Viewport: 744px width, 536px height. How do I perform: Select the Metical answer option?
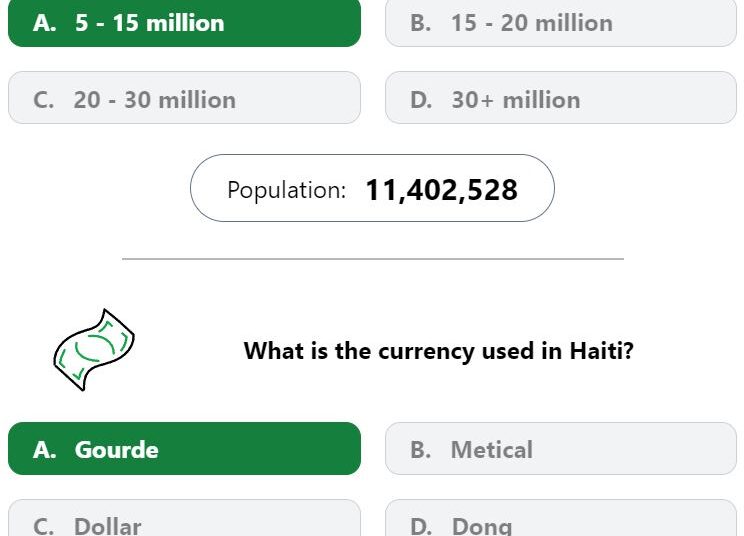pyautogui.click(x=560, y=449)
